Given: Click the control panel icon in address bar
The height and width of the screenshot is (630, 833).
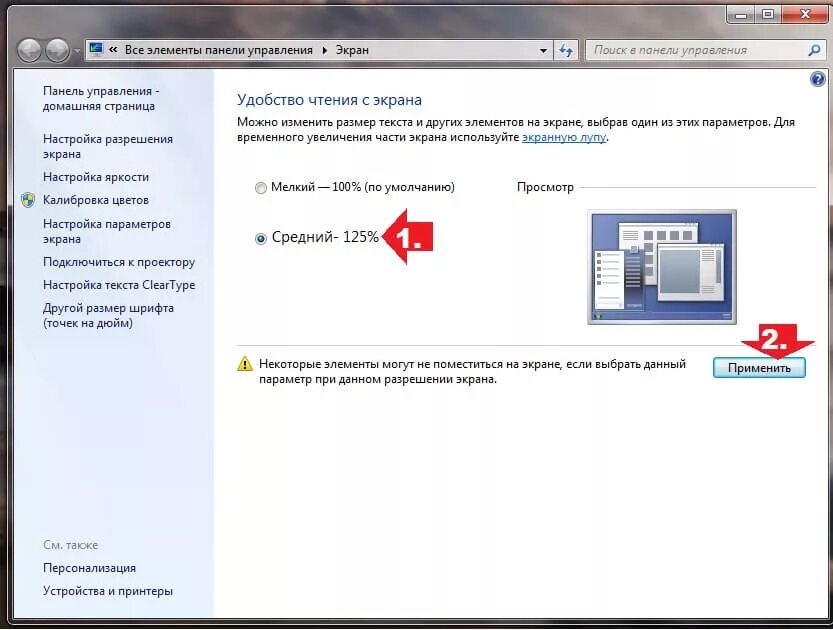Looking at the screenshot, I should (96, 49).
